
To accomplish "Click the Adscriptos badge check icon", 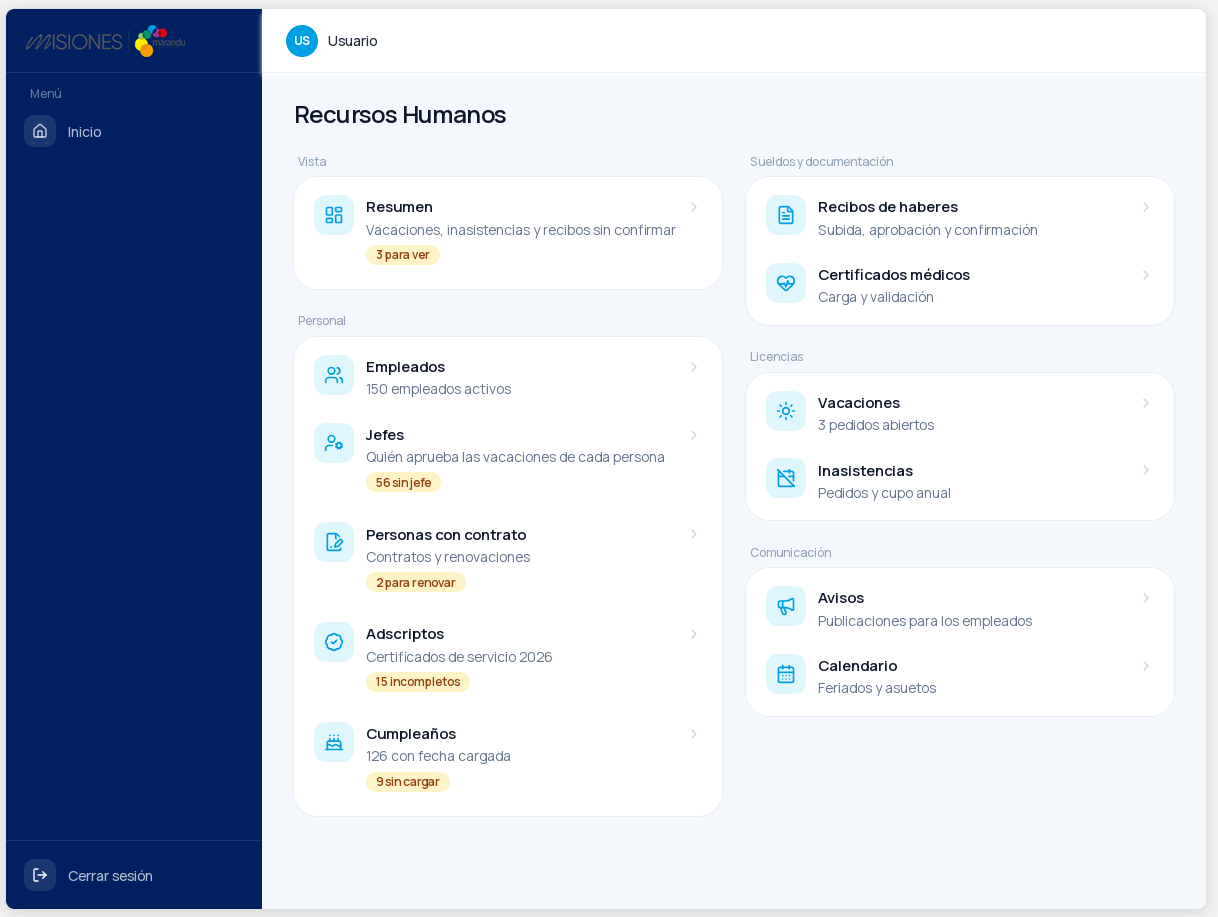I will [334, 642].
